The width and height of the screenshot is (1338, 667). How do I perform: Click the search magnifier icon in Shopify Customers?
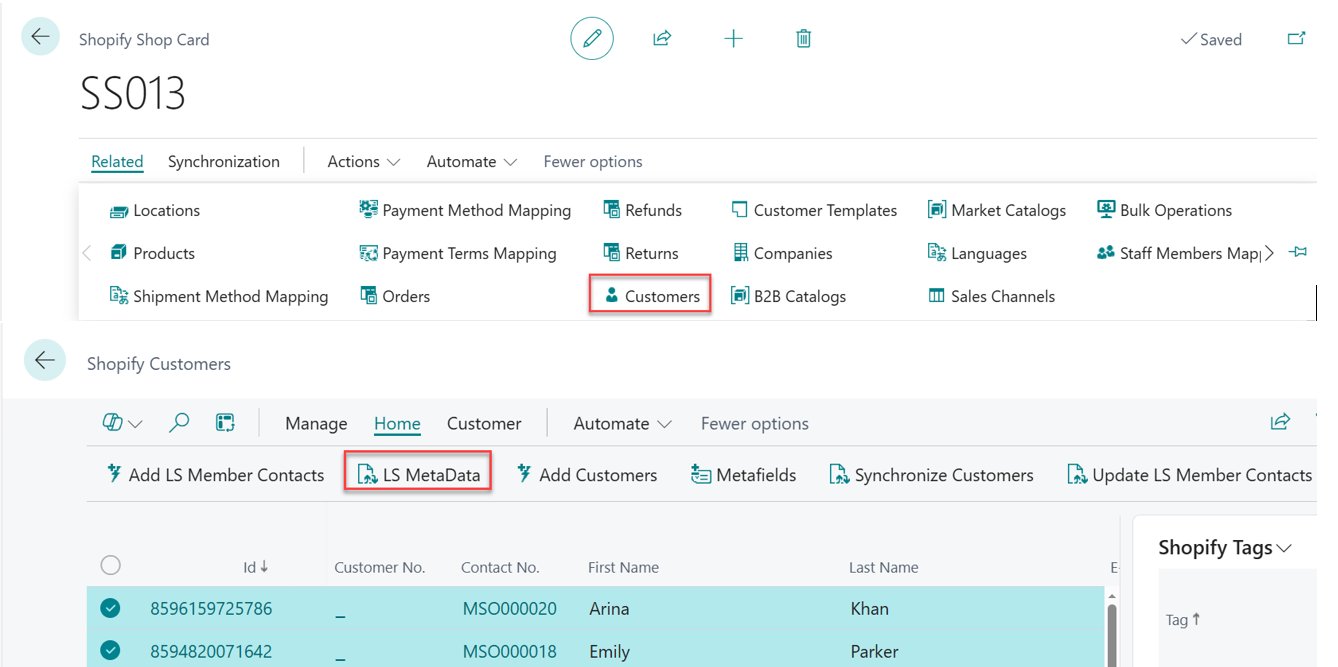click(179, 423)
